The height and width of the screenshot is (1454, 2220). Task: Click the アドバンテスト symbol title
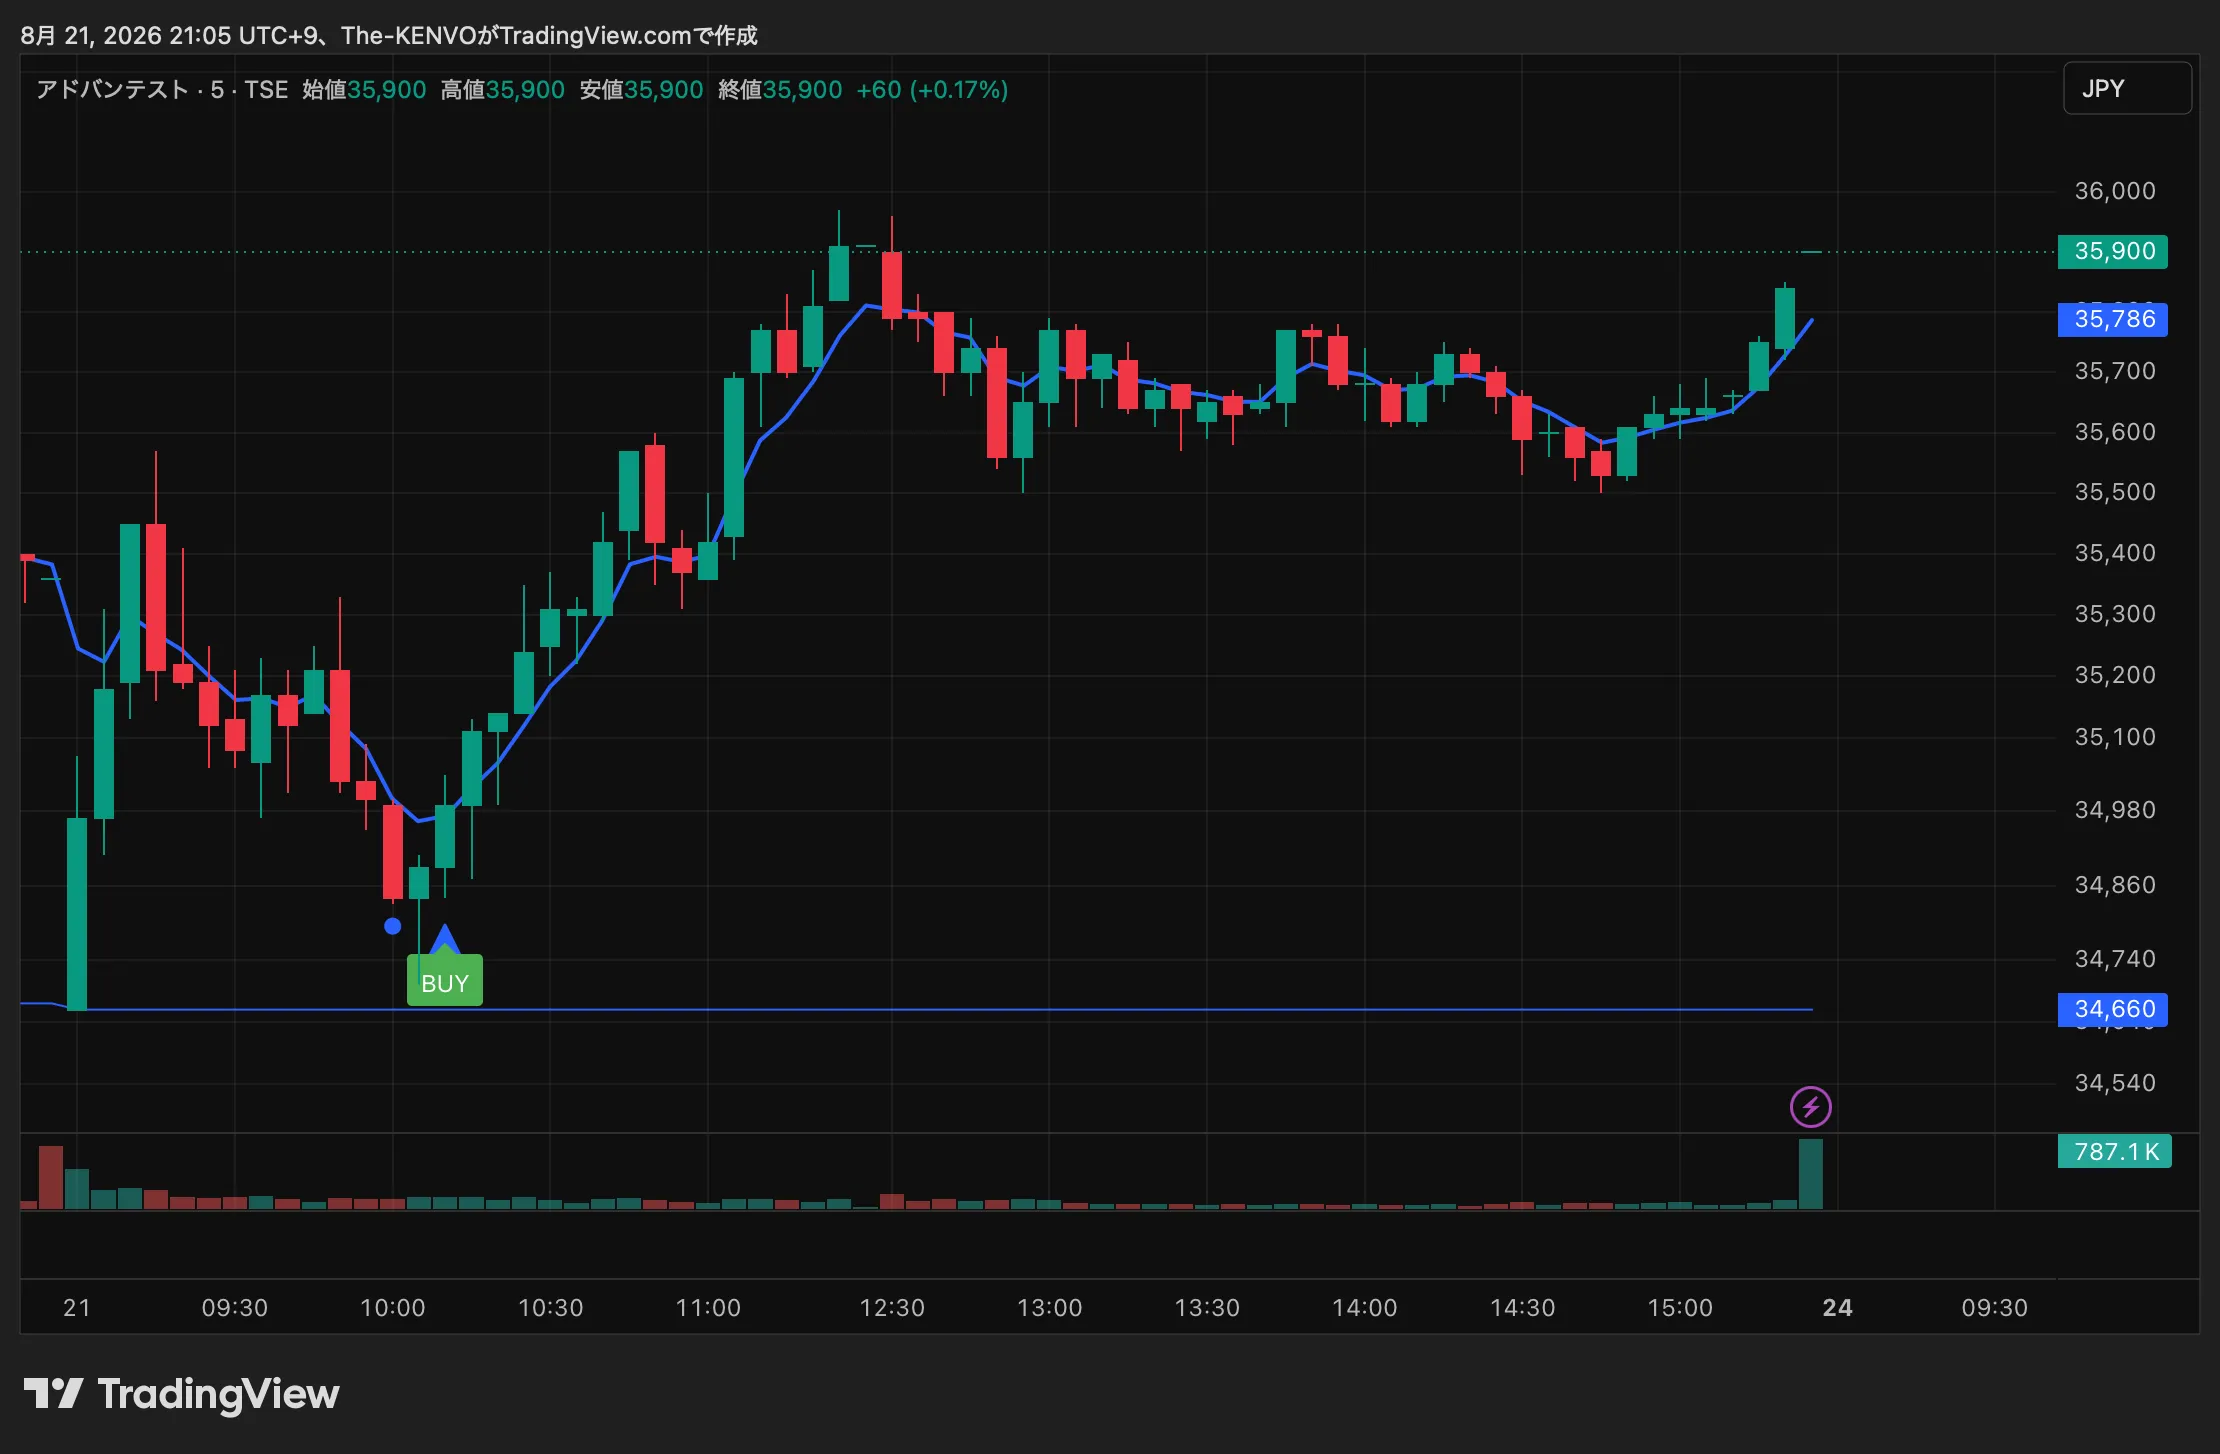click(x=113, y=90)
